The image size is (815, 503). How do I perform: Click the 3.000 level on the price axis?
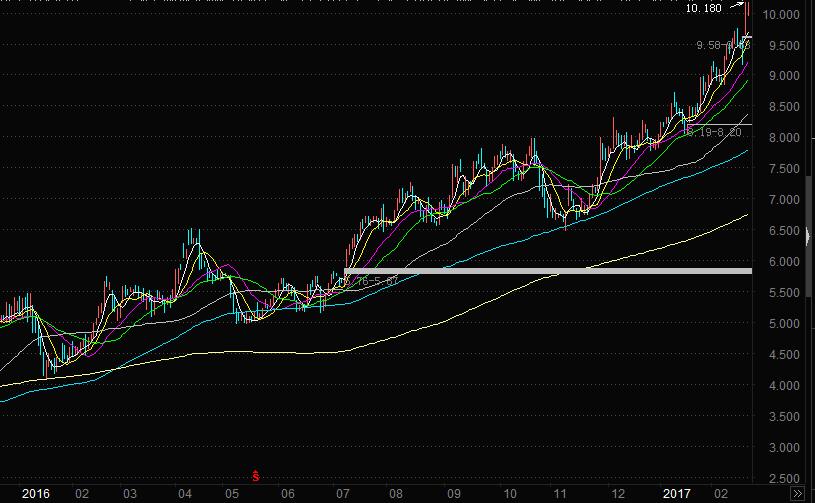click(x=780, y=448)
